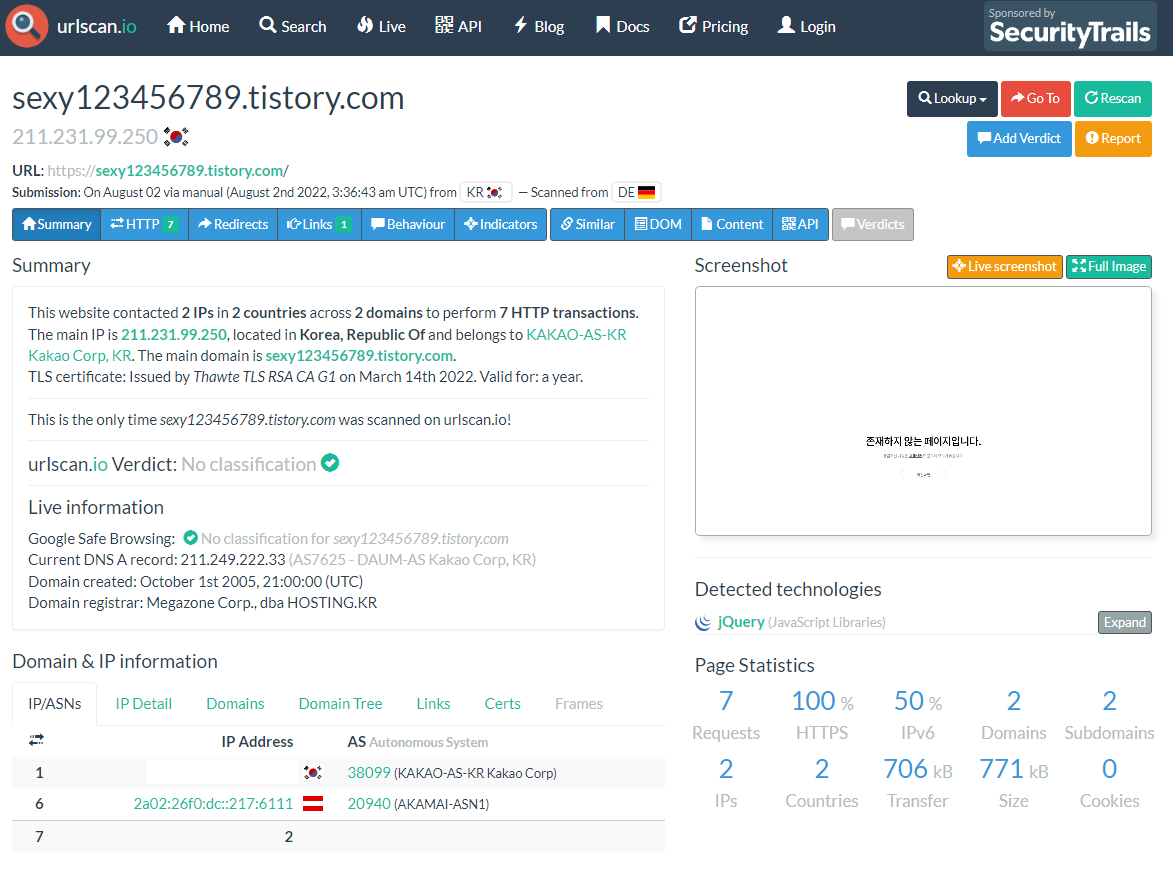
Task: Switch to the HTTP tab
Action: click(x=144, y=224)
